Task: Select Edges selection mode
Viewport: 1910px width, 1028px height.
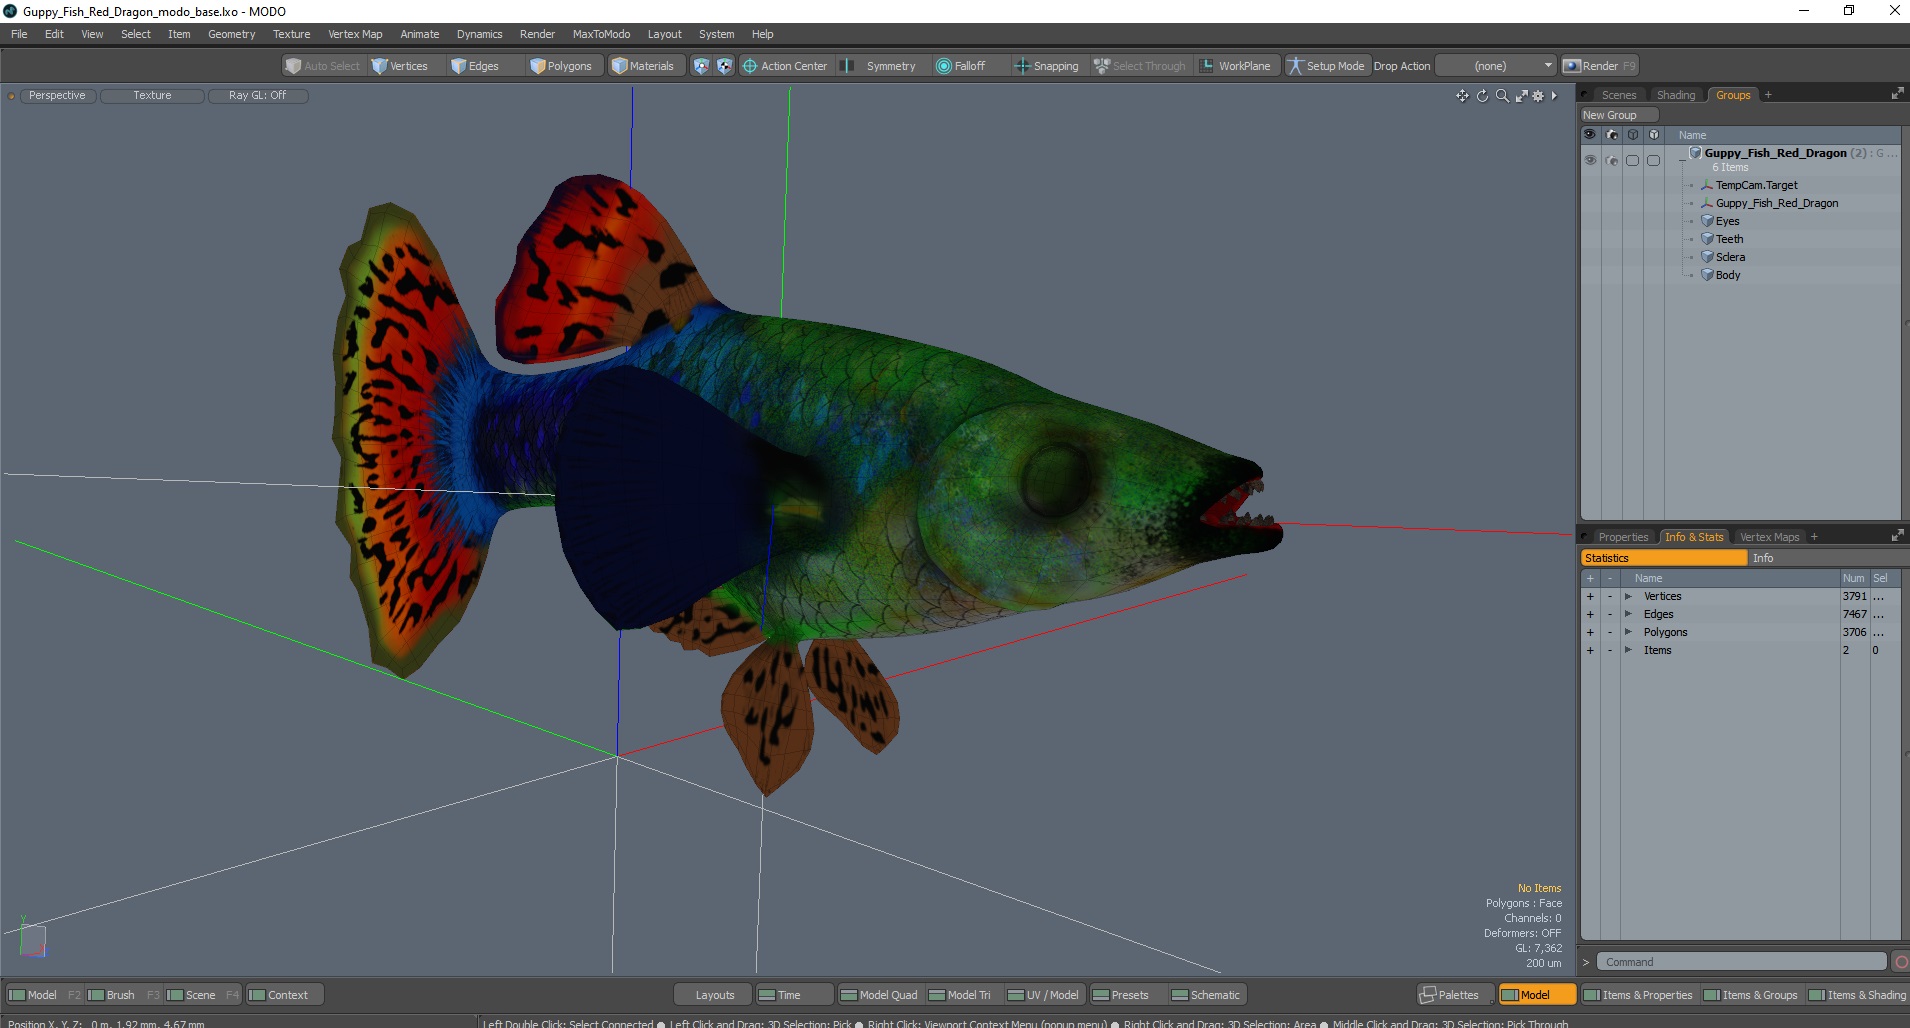Action: [475, 66]
